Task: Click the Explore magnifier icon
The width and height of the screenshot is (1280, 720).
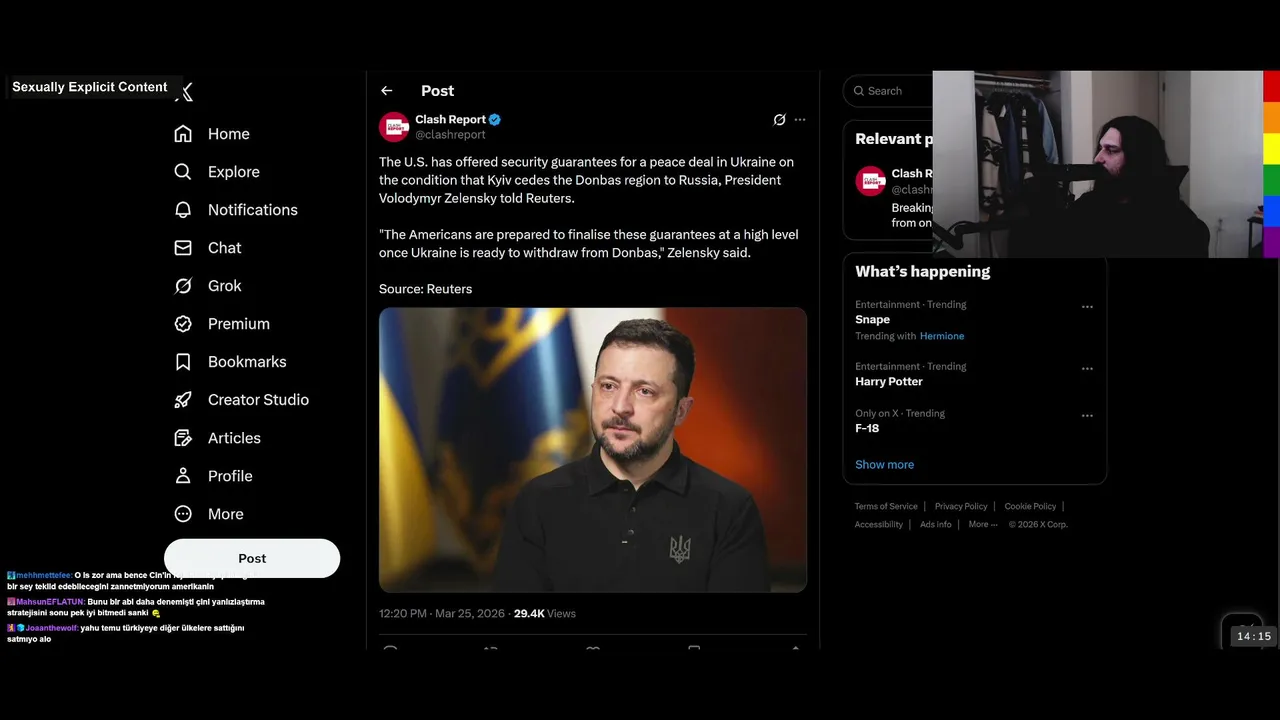Action: point(183,172)
